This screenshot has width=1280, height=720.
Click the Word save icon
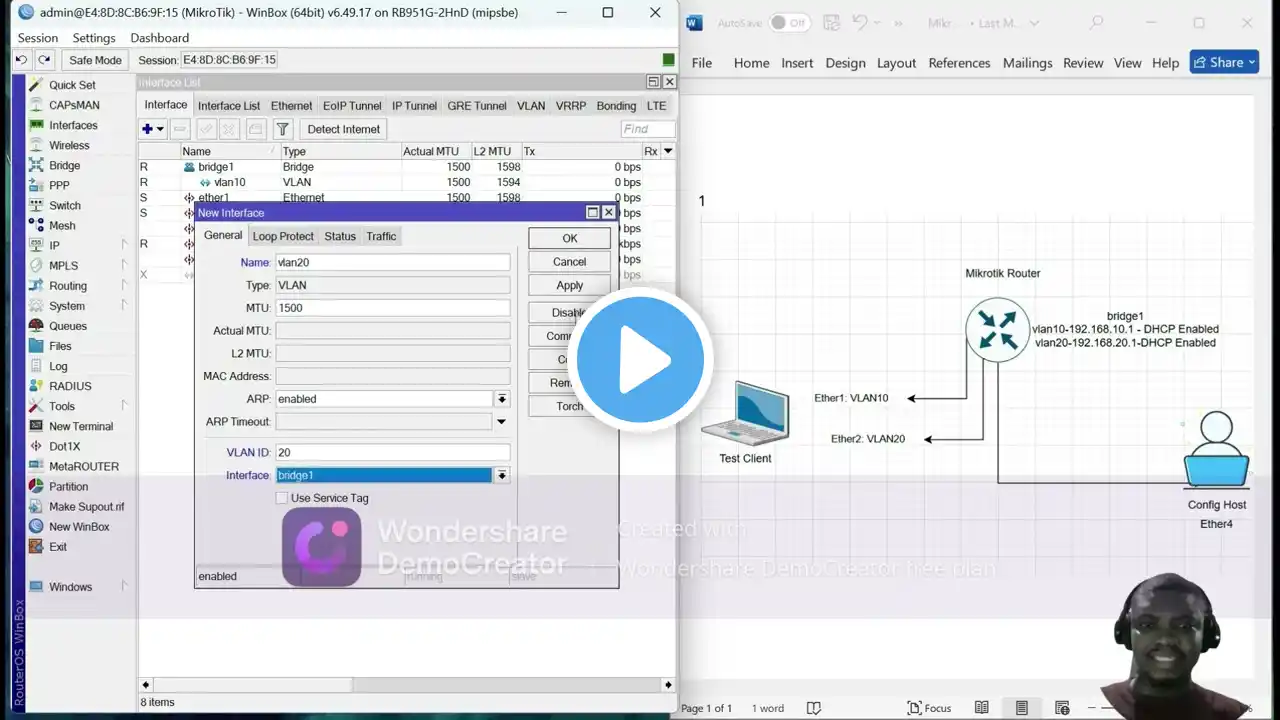click(x=832, y=22)
